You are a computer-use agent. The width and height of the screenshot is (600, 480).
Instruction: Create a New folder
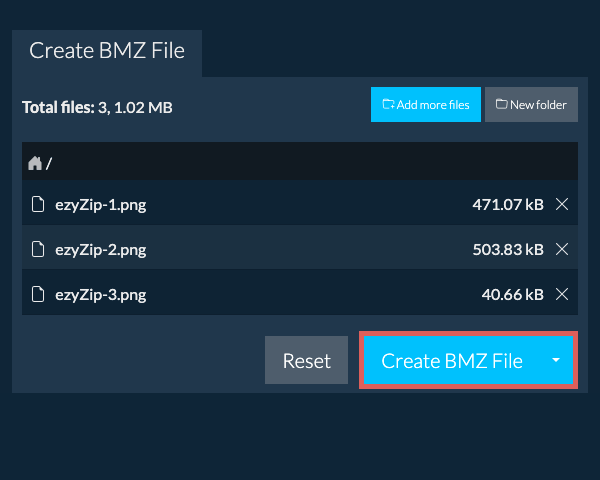[531, 104]
